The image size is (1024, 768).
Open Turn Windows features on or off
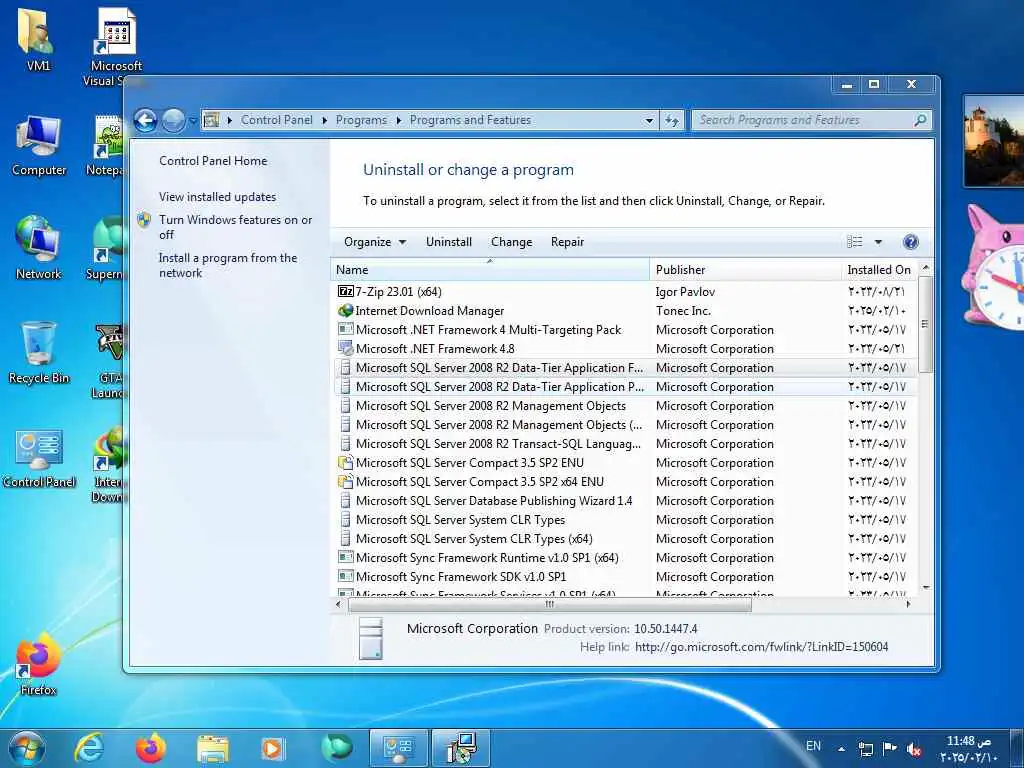pos(235,227)
